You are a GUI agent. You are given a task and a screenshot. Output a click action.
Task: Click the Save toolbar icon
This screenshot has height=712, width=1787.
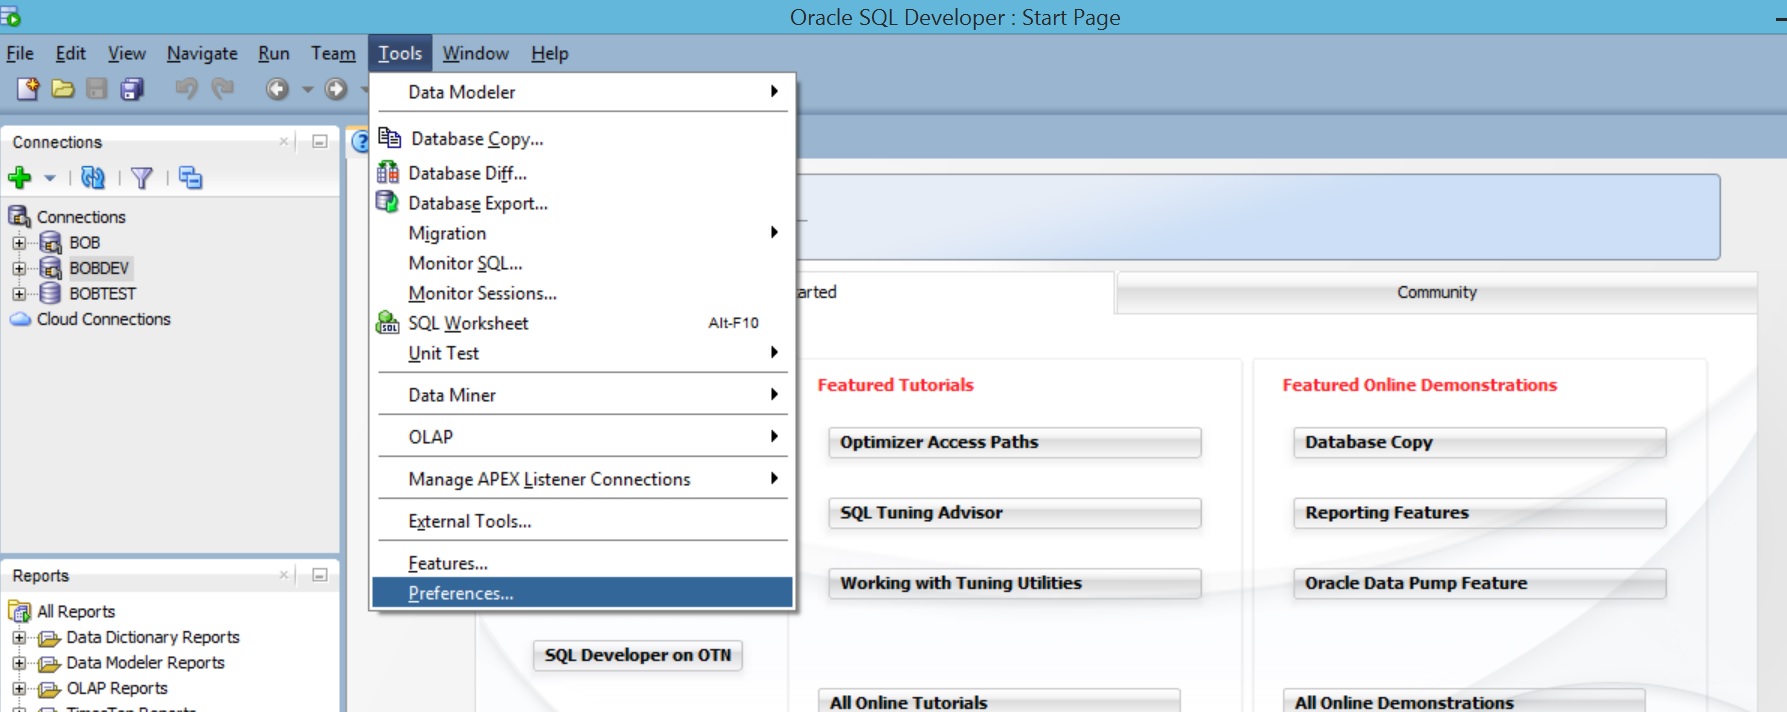[x=97, y=89]
